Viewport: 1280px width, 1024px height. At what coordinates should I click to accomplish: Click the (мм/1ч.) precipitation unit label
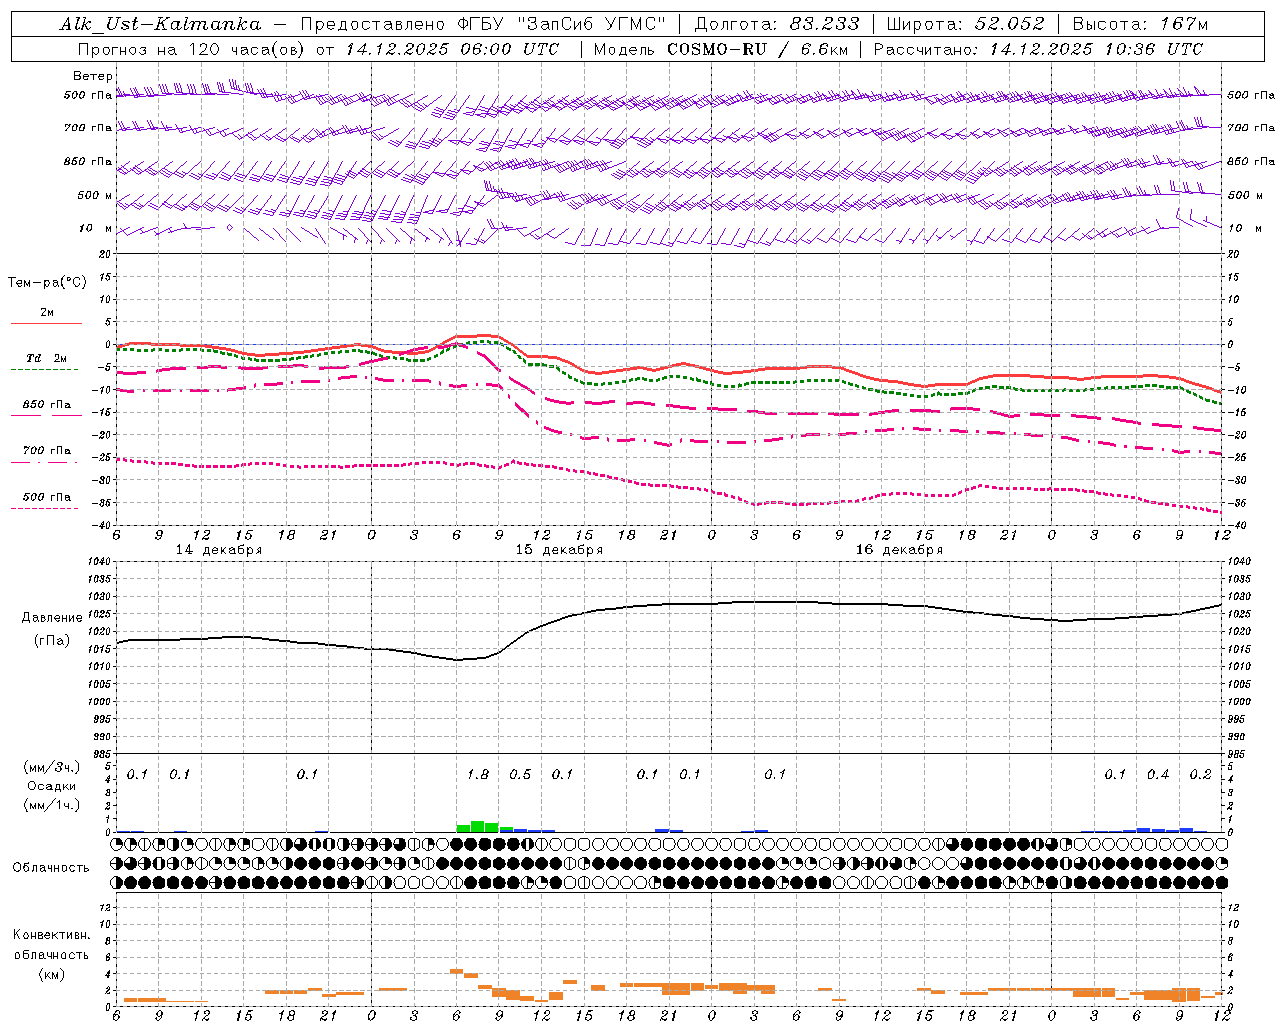52,805
